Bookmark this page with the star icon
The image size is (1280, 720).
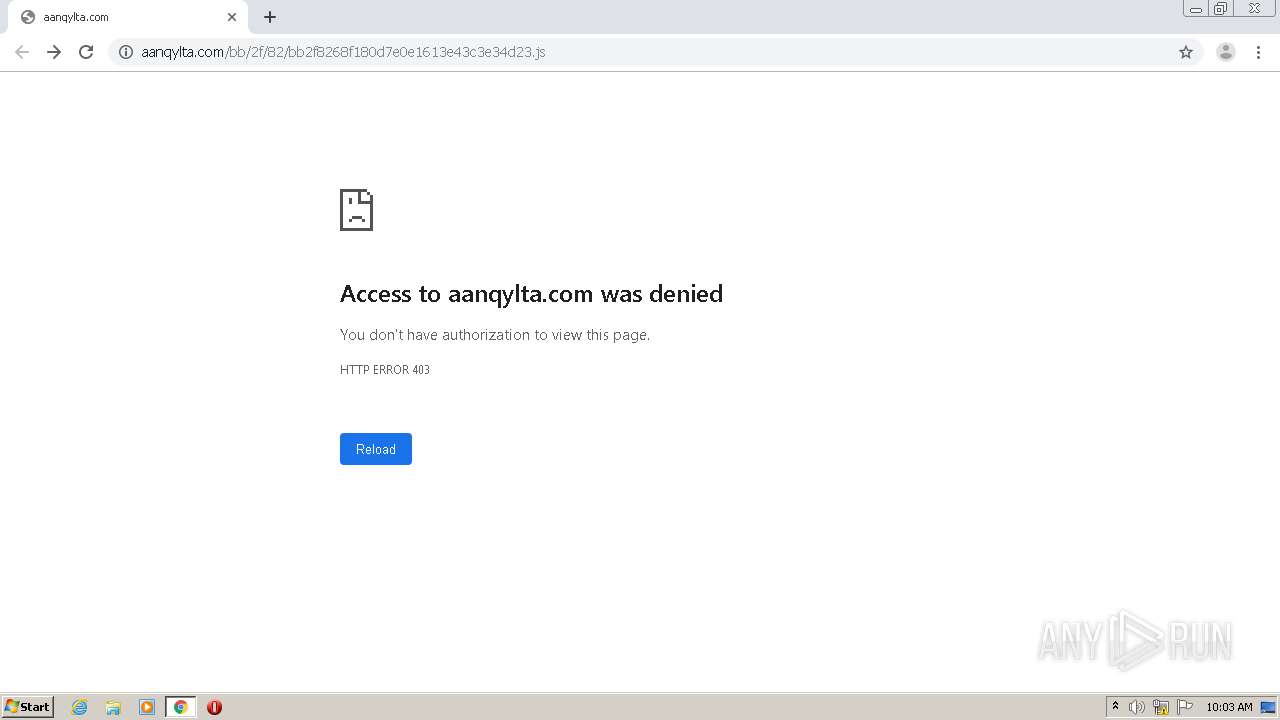point(1186,52)
